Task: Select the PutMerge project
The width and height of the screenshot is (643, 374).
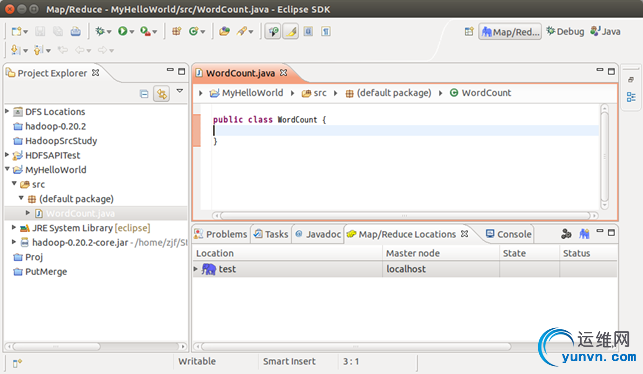Action: pyautogui.click(x=46, y=271)
